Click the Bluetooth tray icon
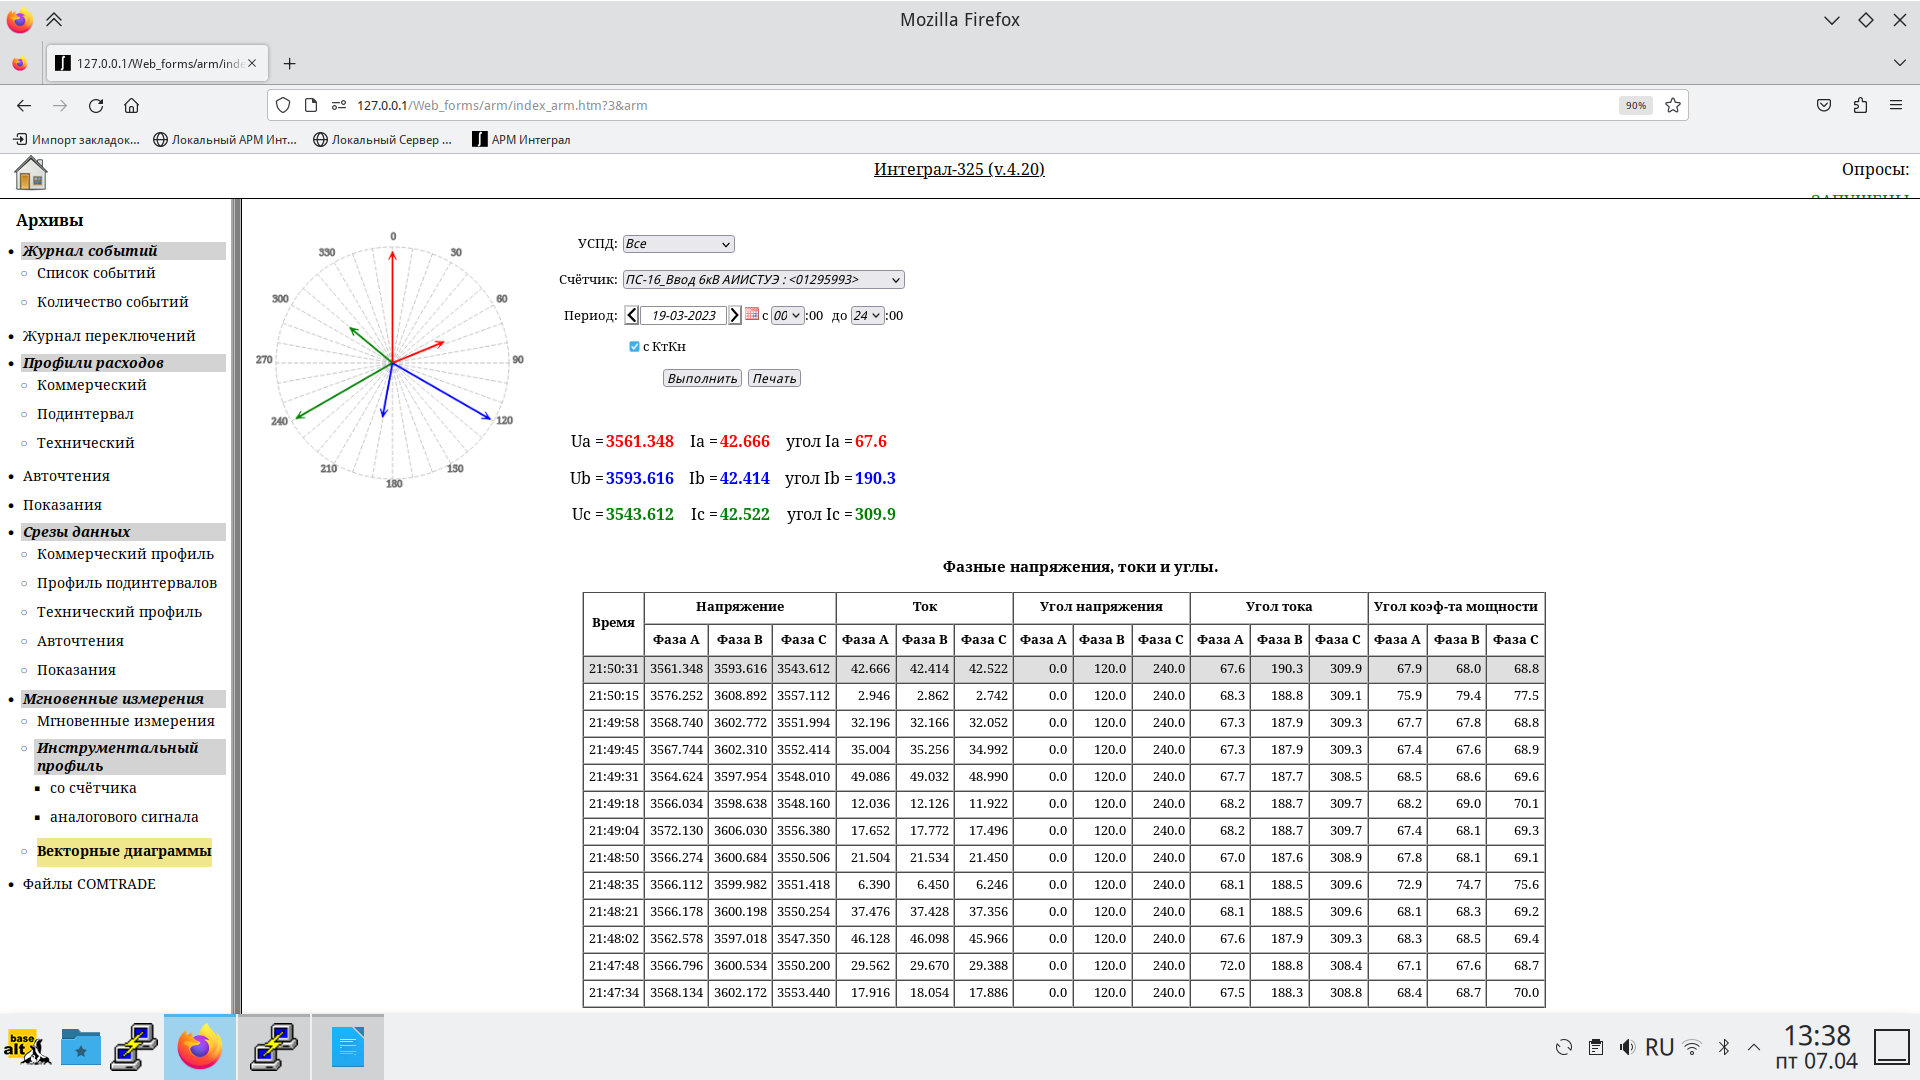This screenshot has width=1920, height=1080. point(1724,1047)
